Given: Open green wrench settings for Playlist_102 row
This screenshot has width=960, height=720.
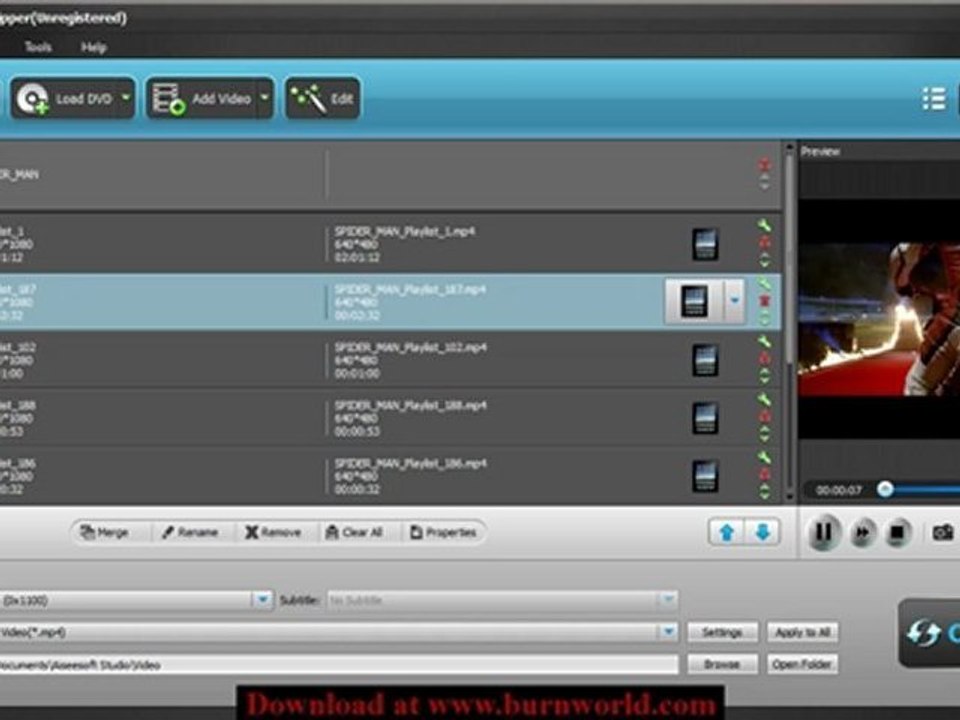Looking at the screenshot, I should pos(764,342).
